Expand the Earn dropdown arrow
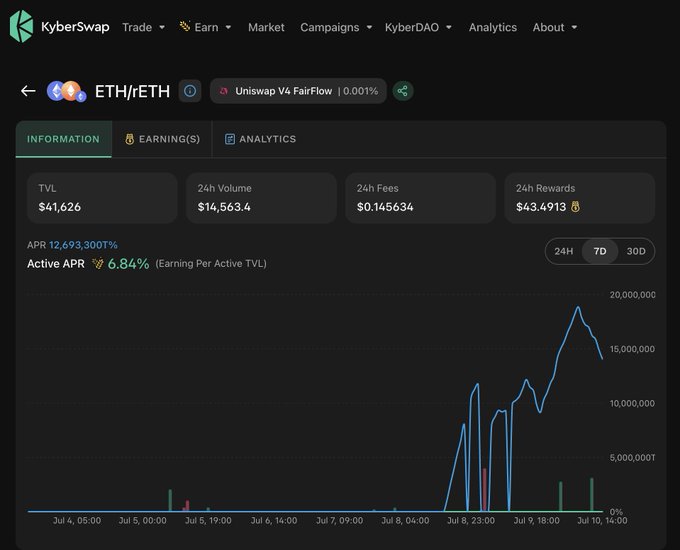 pyautogui.click(x=228, y=27)
